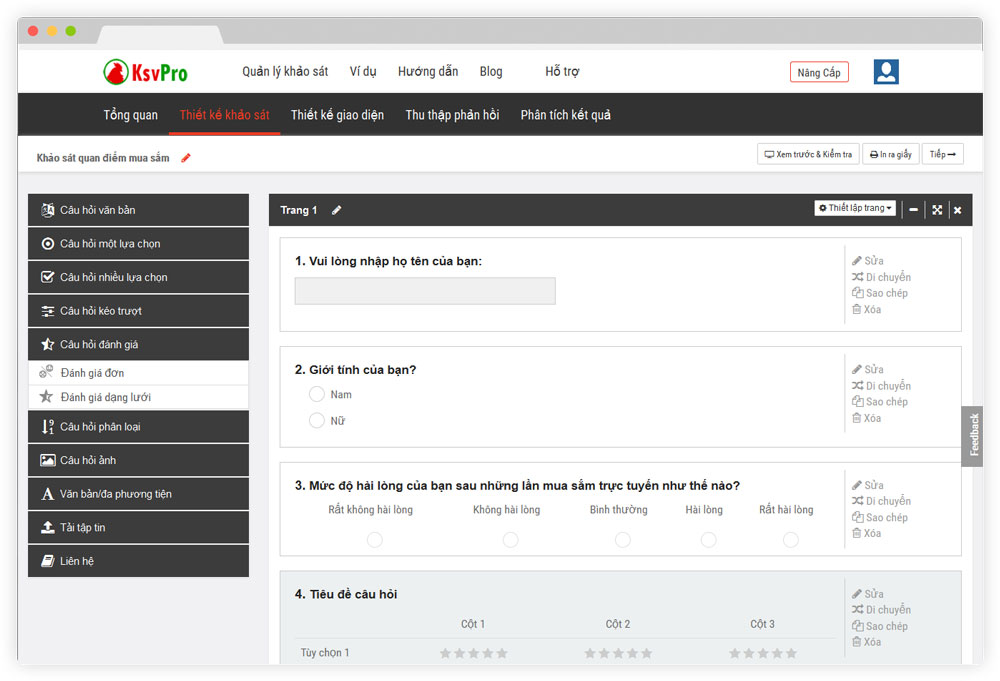Choose the Bình thường rating
1000x681 pixels.
pos(622,540)
